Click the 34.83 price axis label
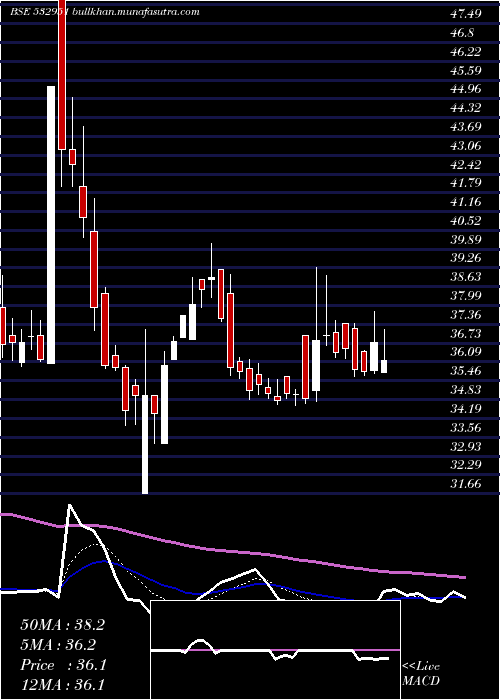This screenshot has height=700, width=500. tap(466, 390)
